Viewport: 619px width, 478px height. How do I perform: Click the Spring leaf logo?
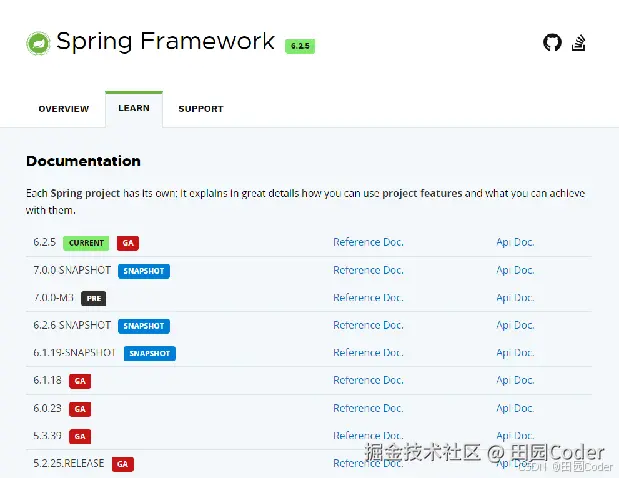click(x=38, y=43)
